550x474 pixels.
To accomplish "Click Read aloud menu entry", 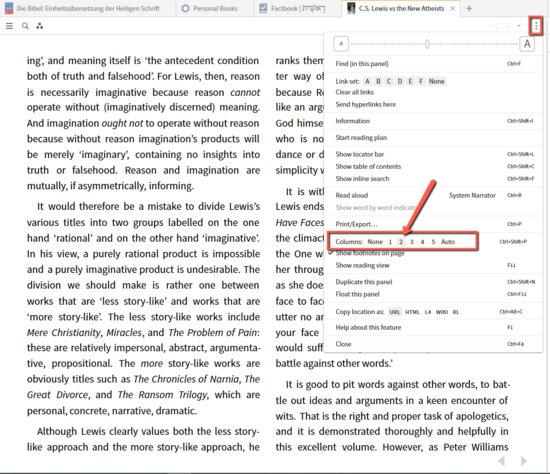I will (x=352, y=195).
